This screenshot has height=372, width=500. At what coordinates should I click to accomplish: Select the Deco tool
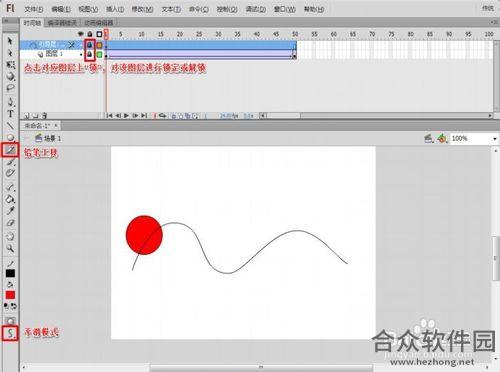[10, 173]
